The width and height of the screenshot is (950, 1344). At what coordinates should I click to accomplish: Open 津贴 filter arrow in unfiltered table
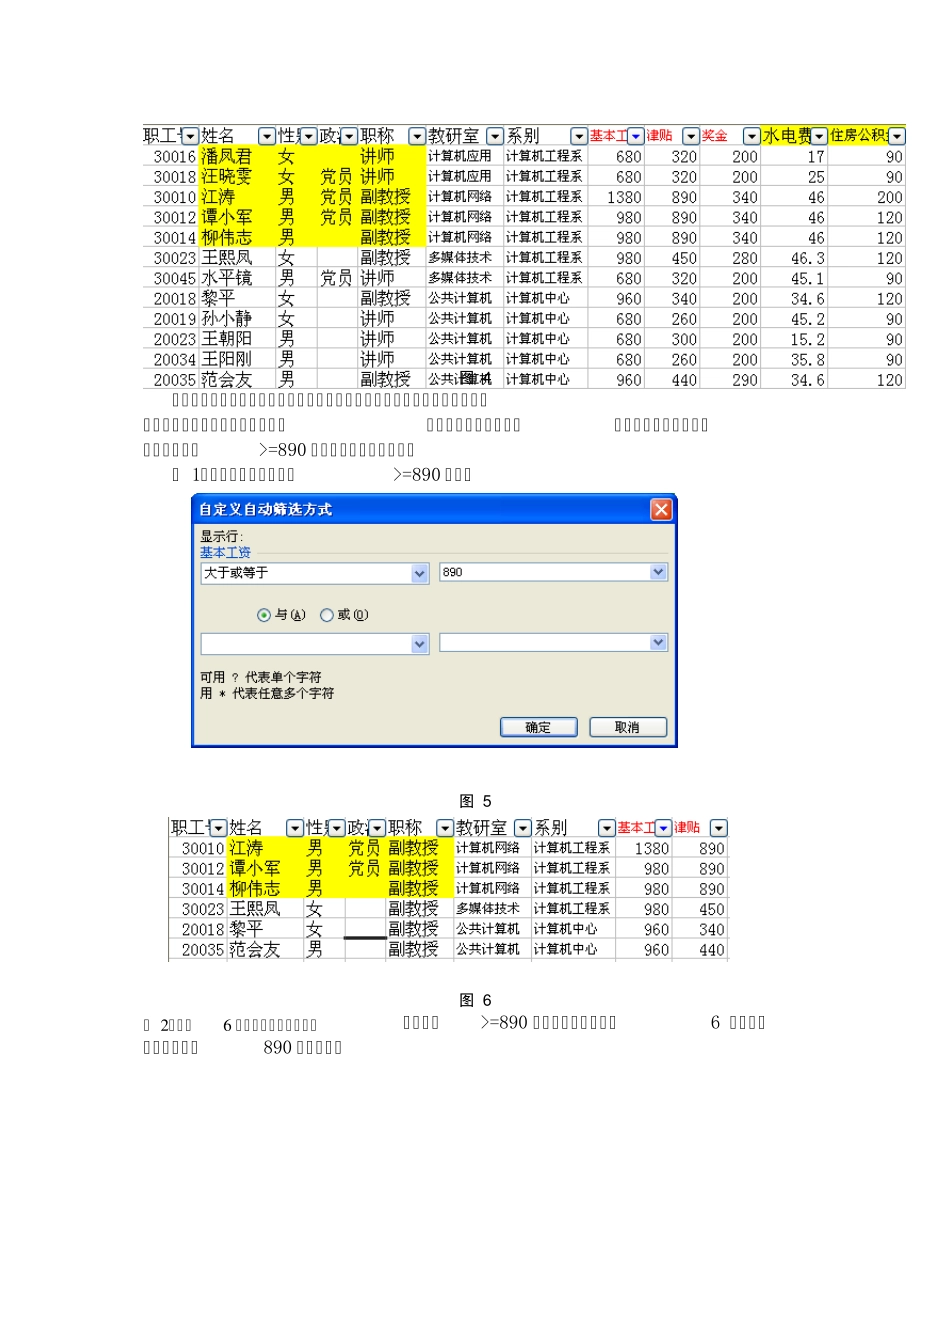691,136
